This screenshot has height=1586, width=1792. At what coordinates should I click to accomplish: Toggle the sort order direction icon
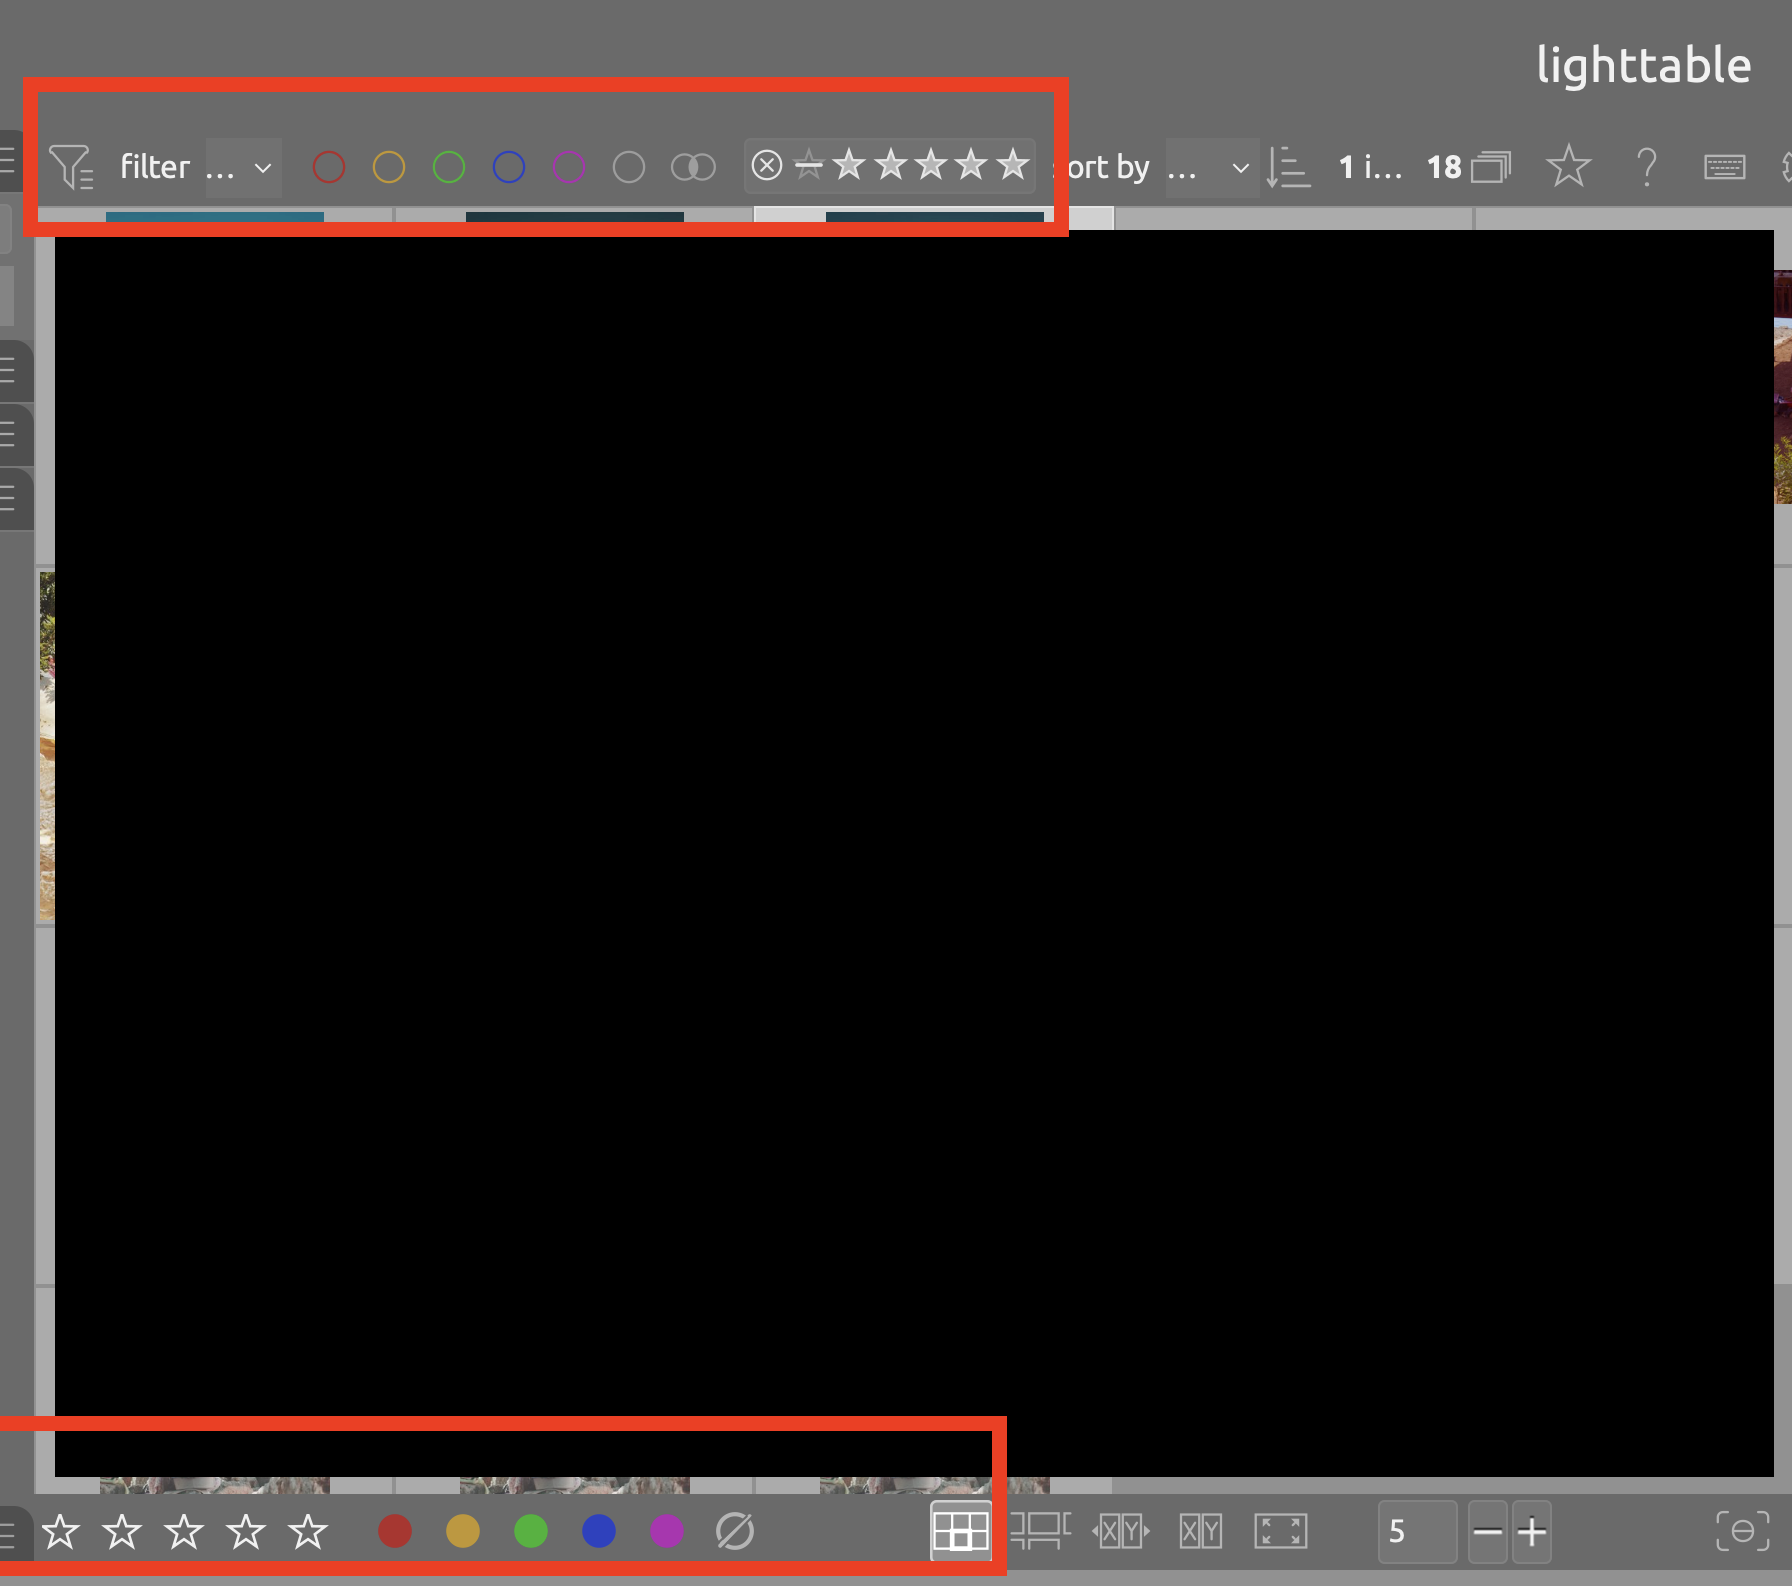pyautogui.click(x=1288, y=167)
